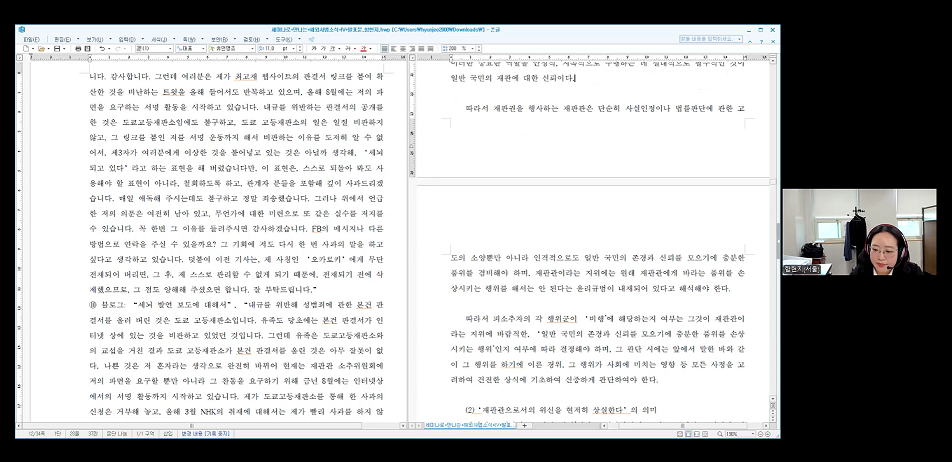Screen dimensions: 952x462
Task: Click the Print icon
Action: (78, 49)
